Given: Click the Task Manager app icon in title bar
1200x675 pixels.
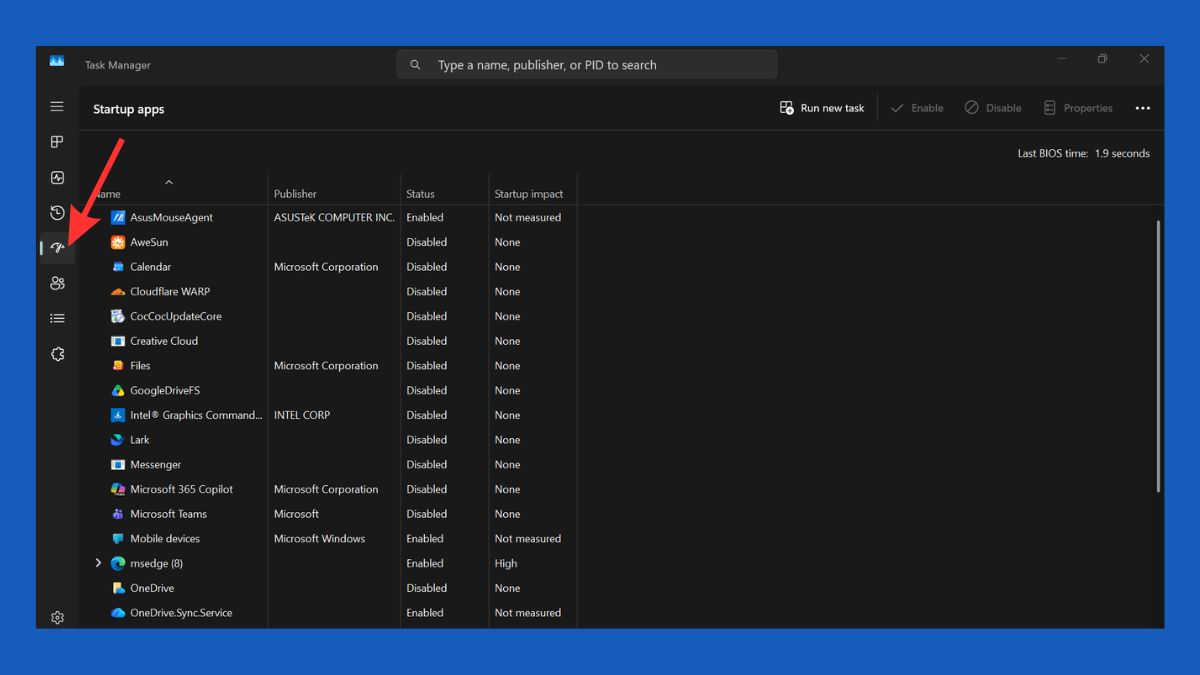Looking at the screenshot, I should click(x=57, y=62).
